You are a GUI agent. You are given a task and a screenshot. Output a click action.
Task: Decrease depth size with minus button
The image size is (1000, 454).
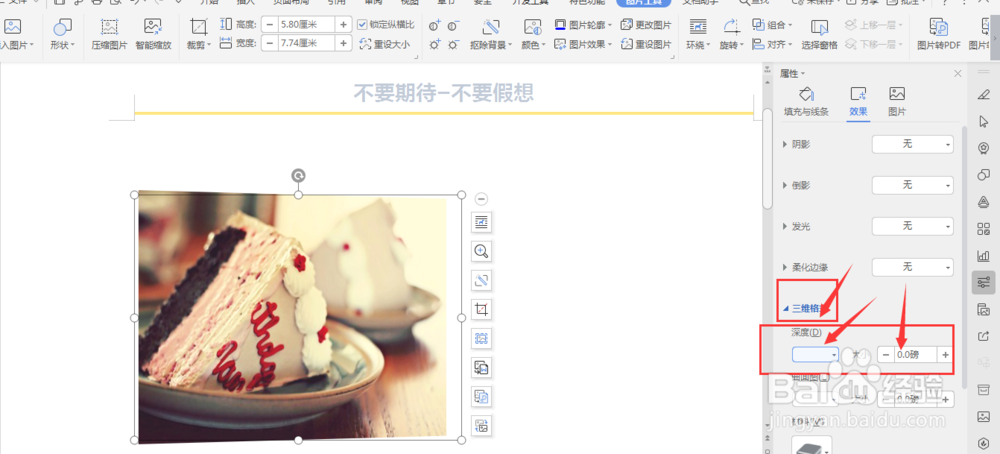(885, 355)
